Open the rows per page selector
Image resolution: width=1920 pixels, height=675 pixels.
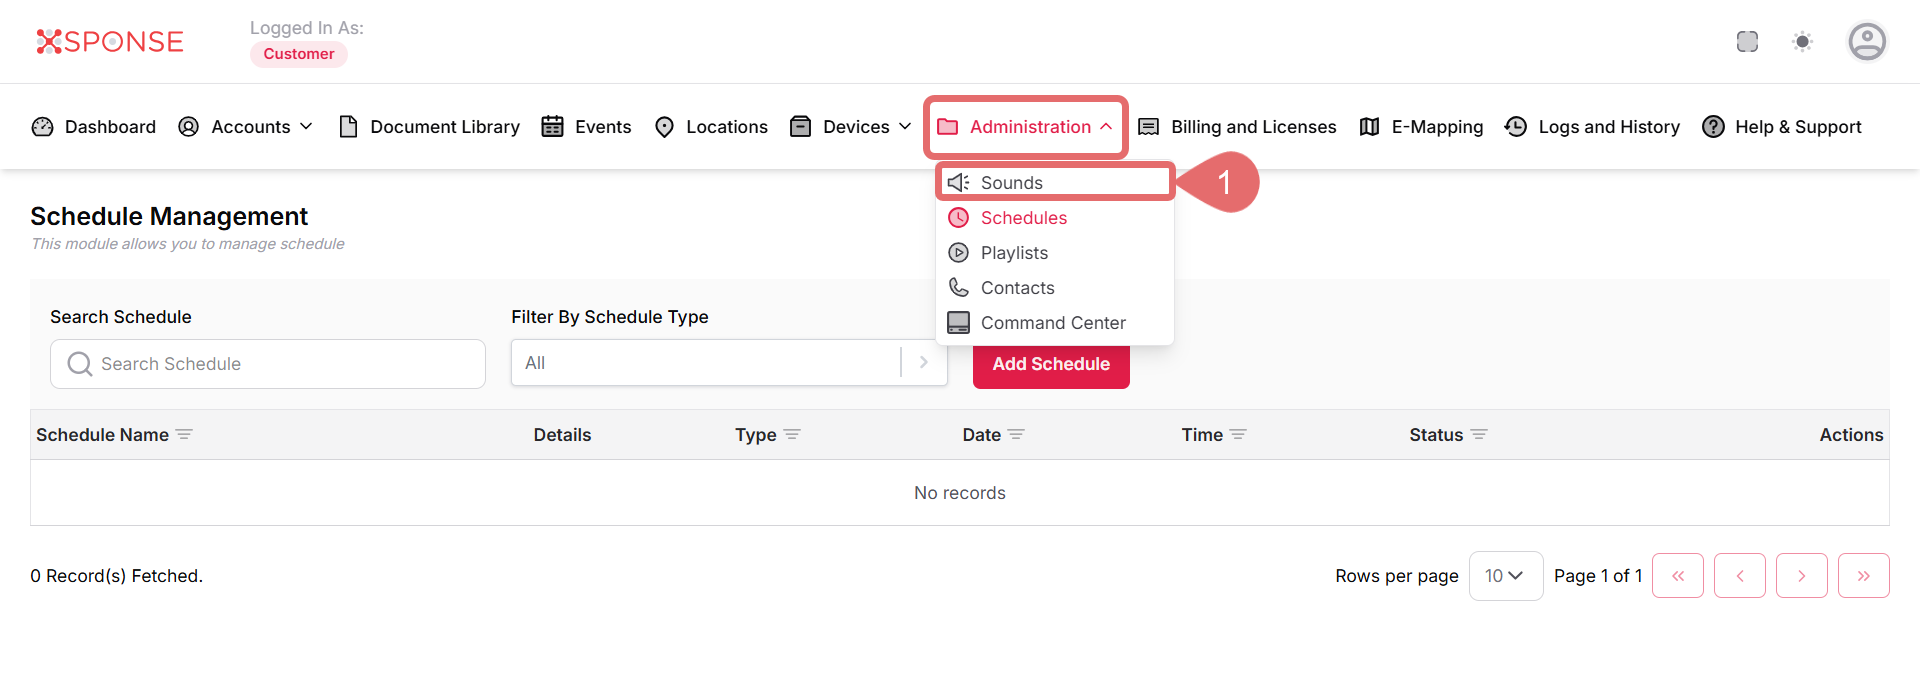tap(1505, 576)
